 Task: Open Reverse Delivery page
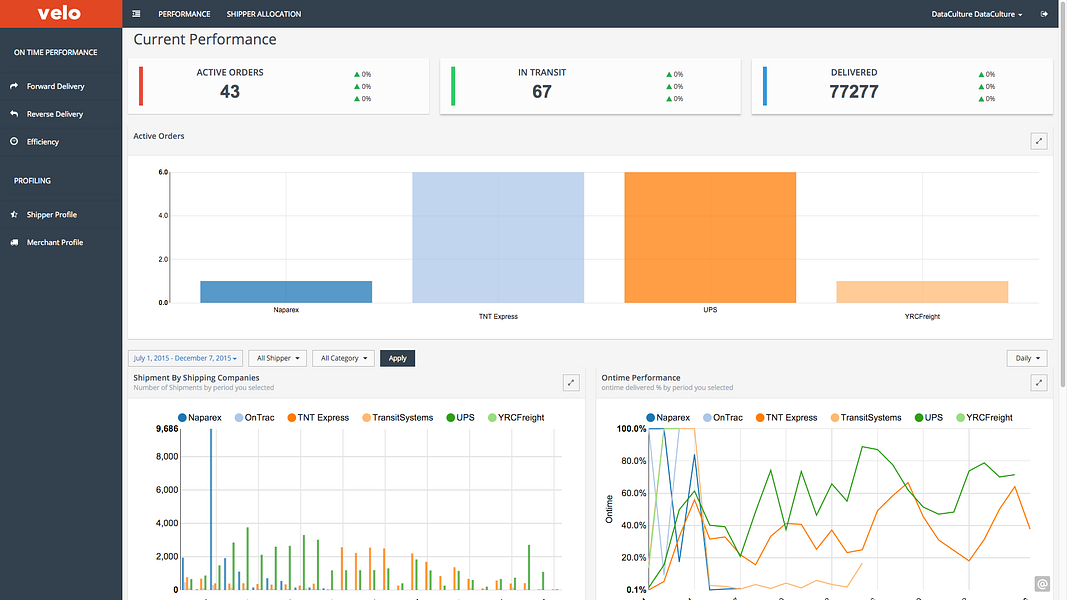pos(55,114)
